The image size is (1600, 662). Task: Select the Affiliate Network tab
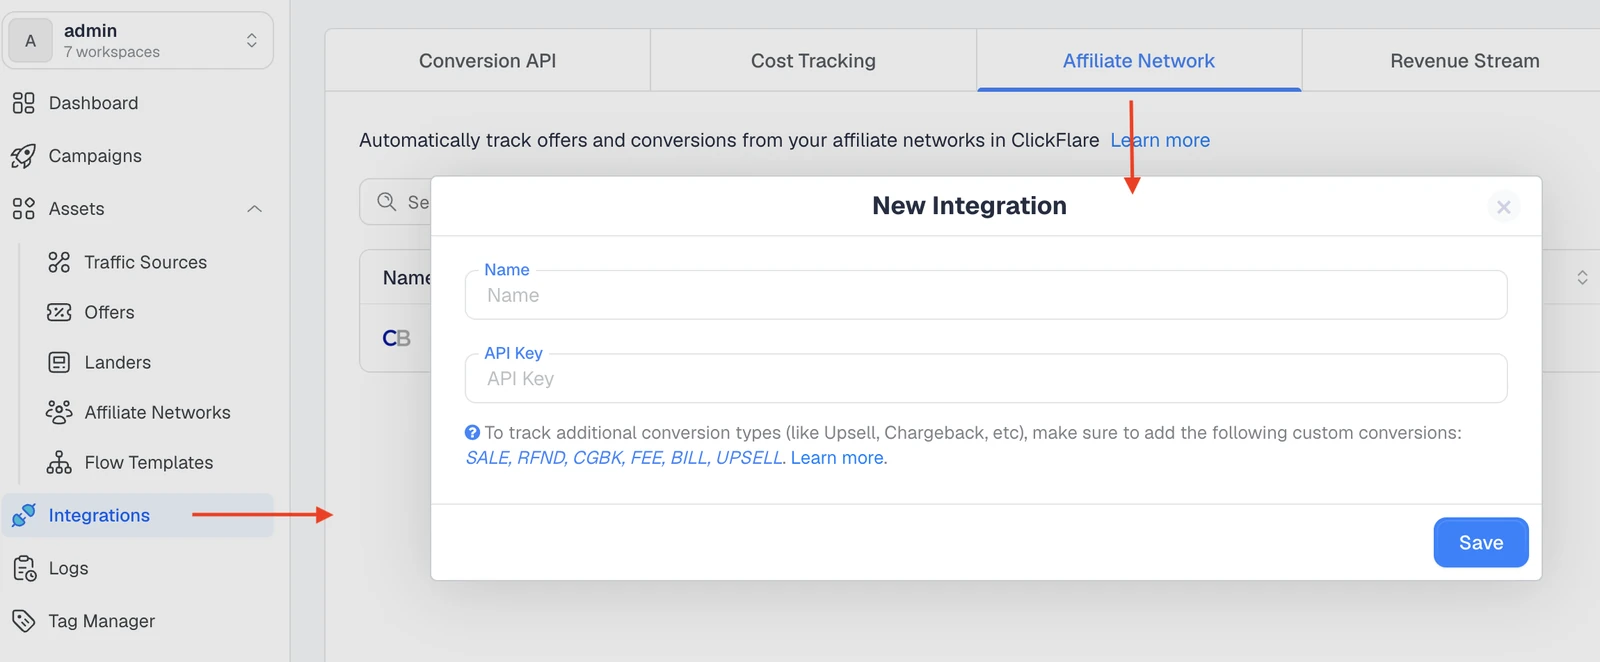coord(1139,61)
